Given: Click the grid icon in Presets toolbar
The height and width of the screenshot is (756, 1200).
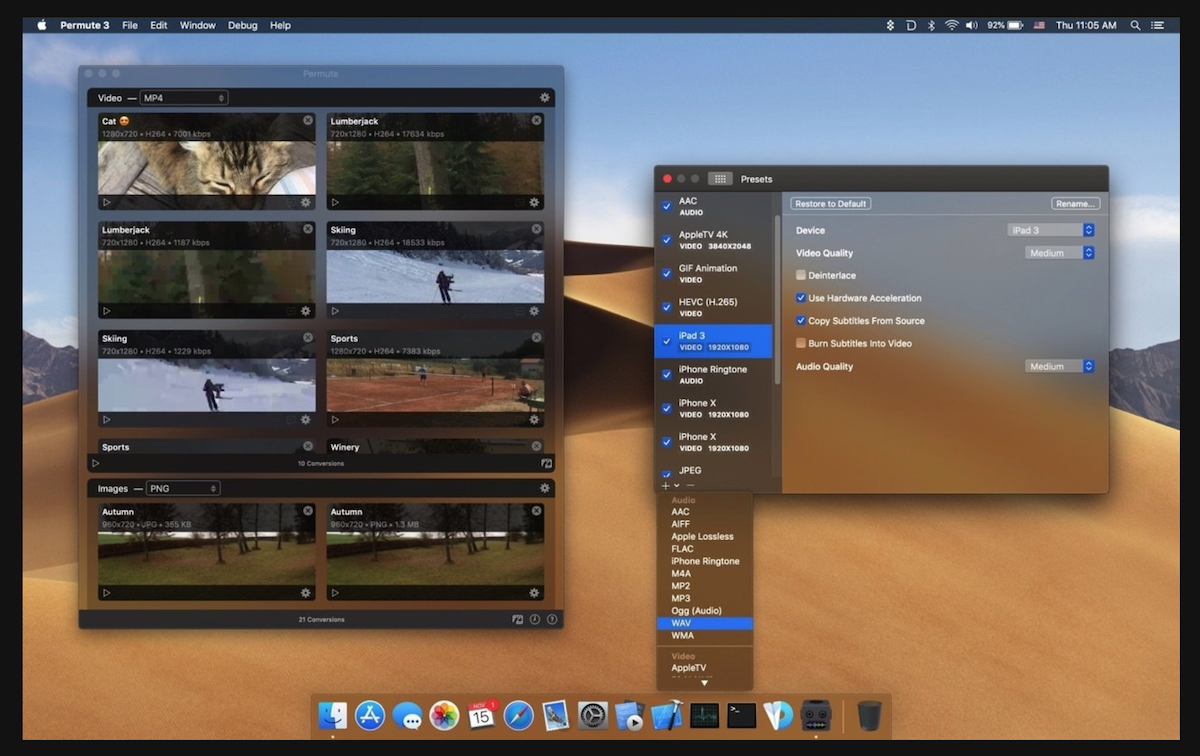Looking at the screenshot, I should (x=720, y=179).
